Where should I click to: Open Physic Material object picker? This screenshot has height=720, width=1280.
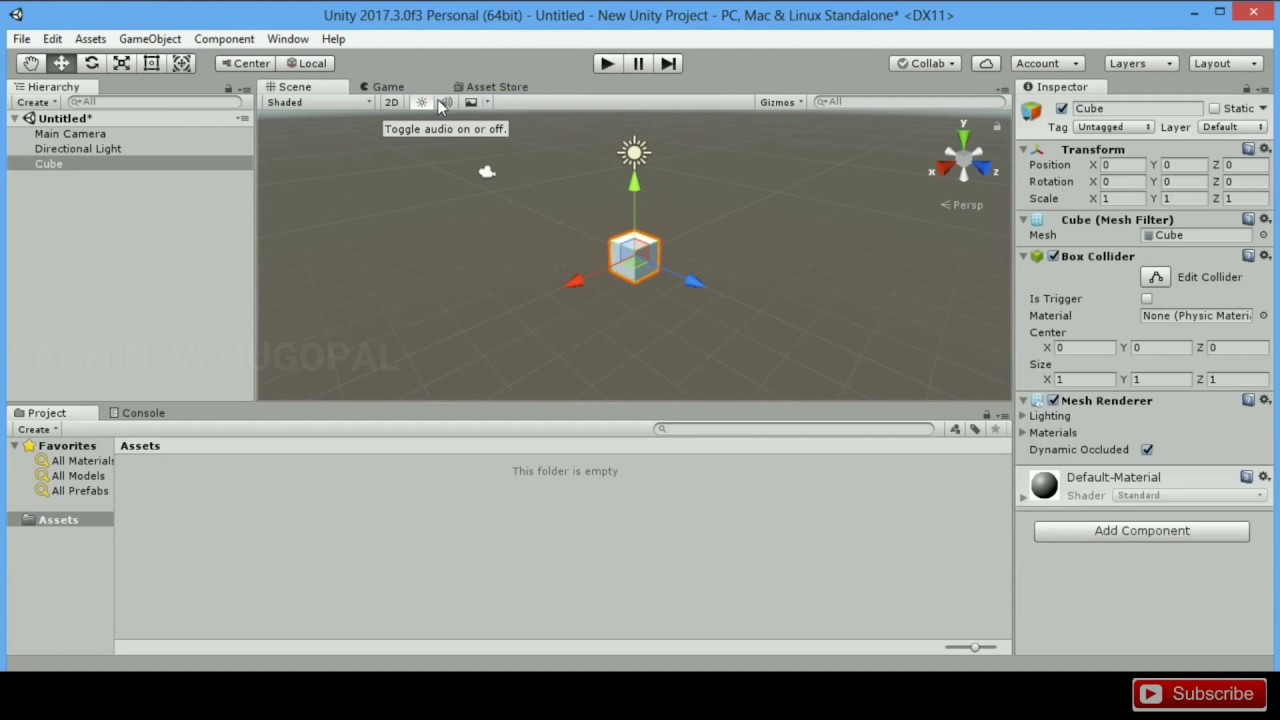tap(1263, 316)
